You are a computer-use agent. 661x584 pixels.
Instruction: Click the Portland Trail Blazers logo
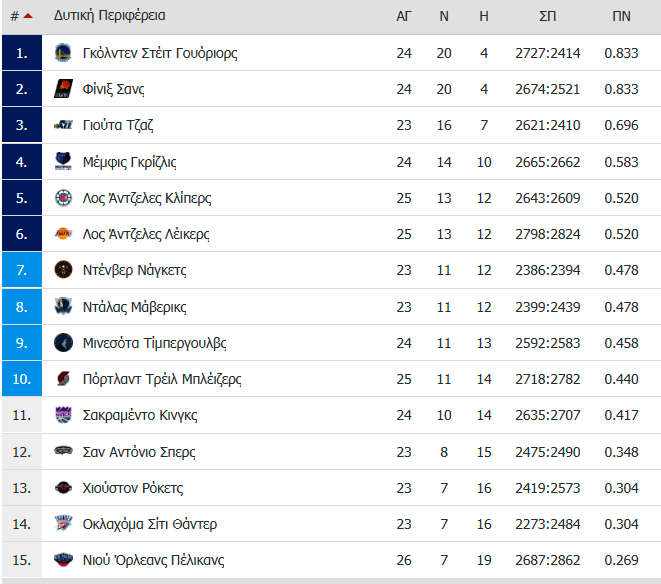coord(63,379)
